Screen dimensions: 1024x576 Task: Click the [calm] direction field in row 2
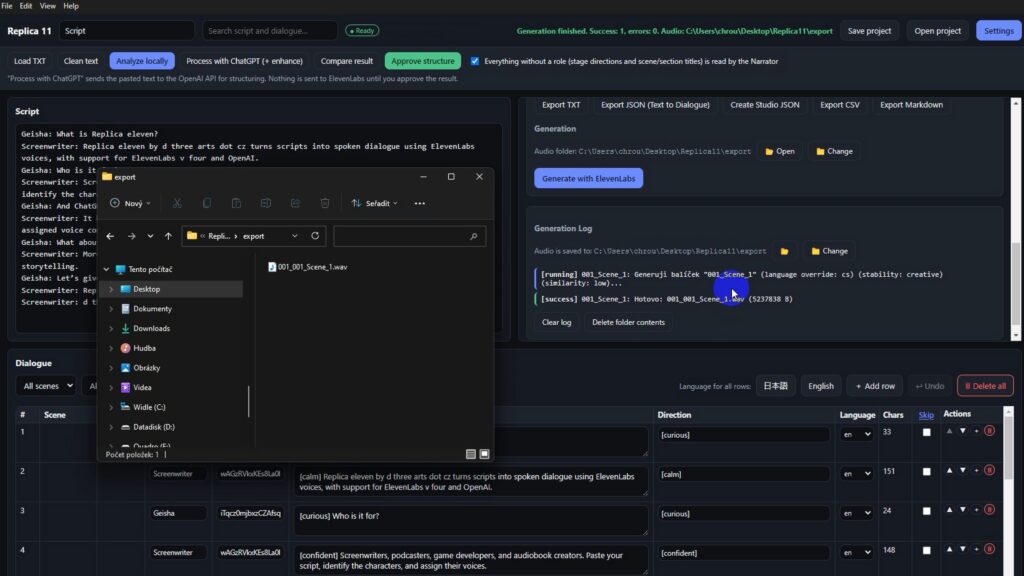pos(743,474)
